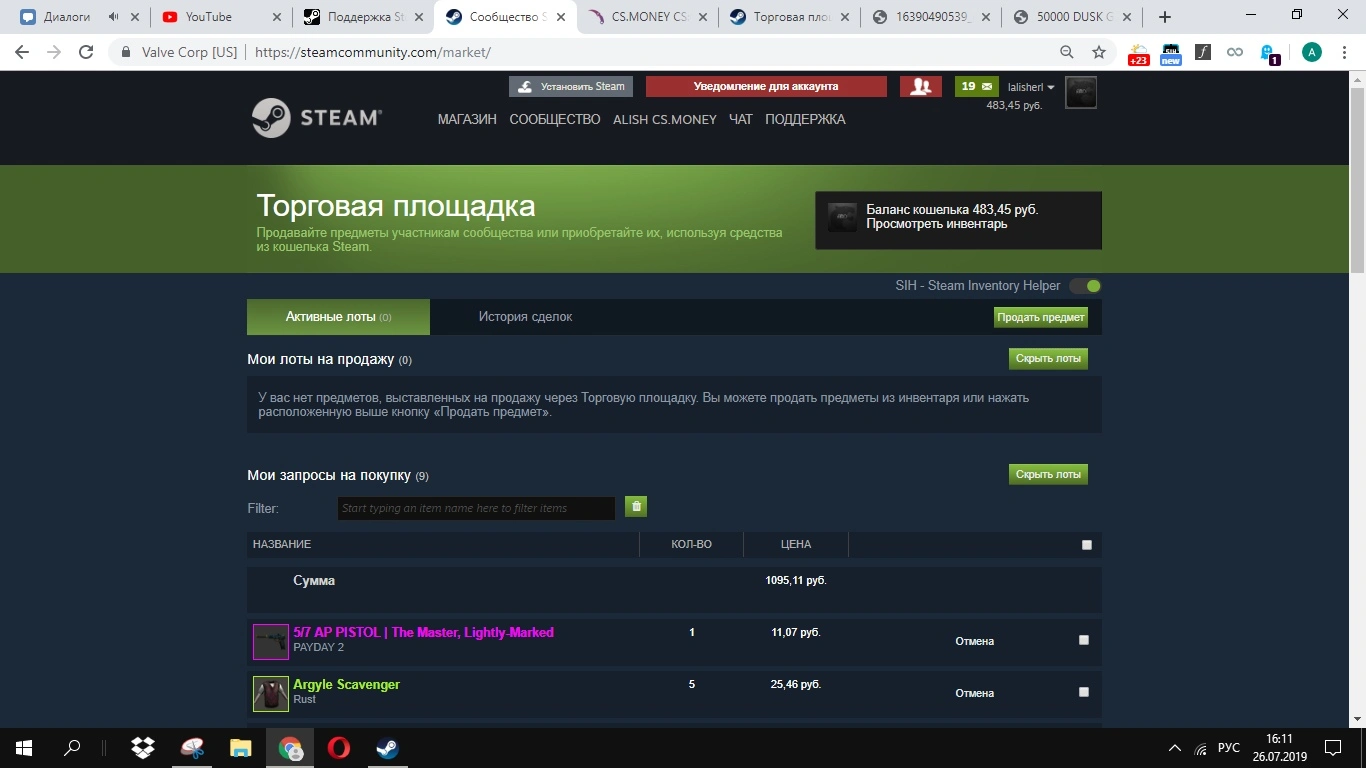Open МАГАЗИН in the Steam menu
1366x768 pixels.
[467, 119]
